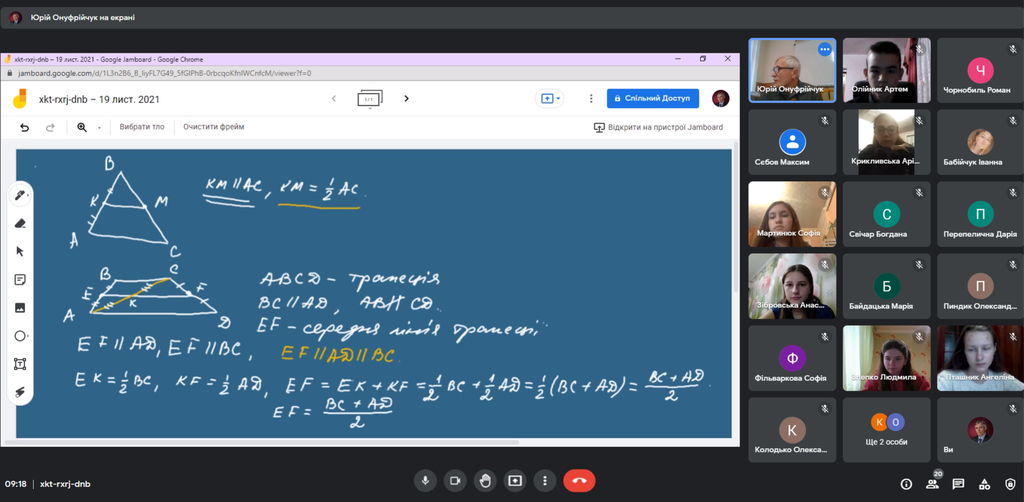Click Jamboard vertical scrollbar
Image resolution: width=1024 pixels, height=502 pixels.
tap(735, 219)
